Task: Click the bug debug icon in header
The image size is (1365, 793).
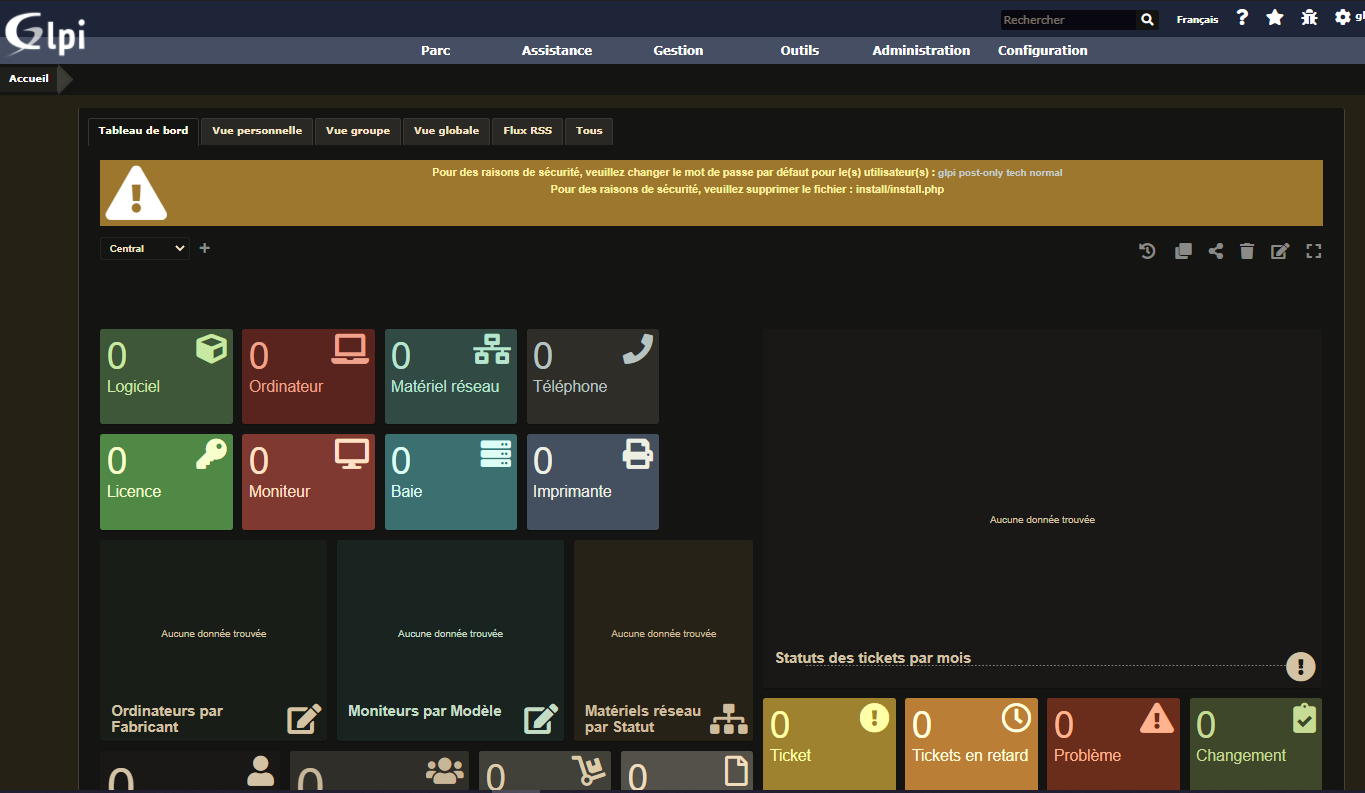Action: point(1309,18)
